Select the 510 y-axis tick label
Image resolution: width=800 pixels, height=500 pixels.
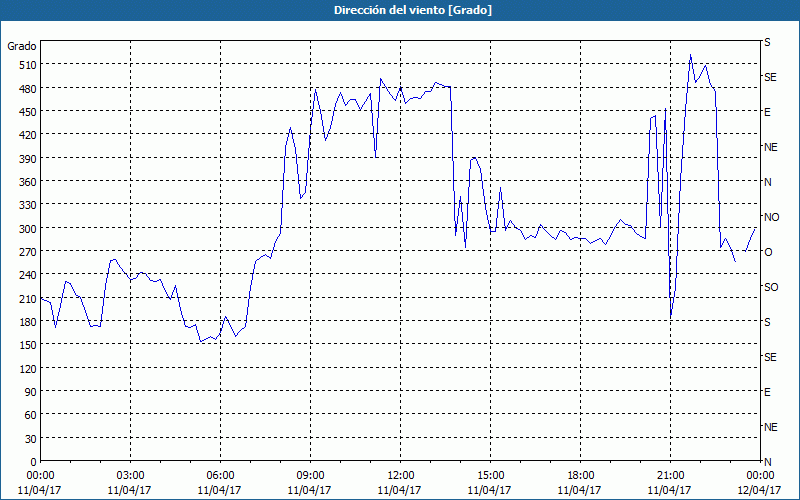[x=28, y=65]
